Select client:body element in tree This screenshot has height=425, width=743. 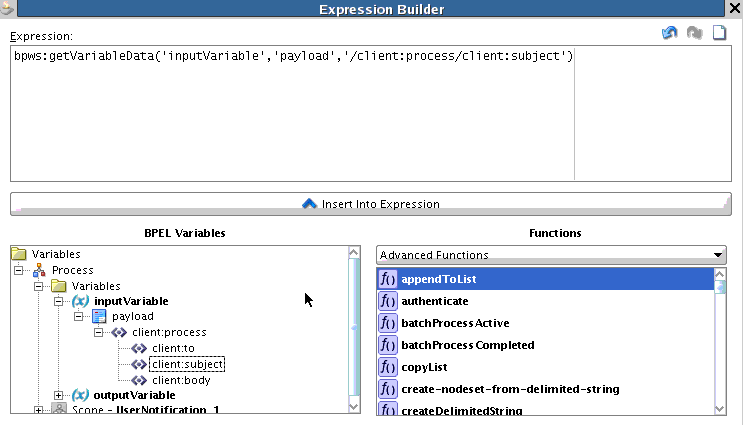pos(181,380)
